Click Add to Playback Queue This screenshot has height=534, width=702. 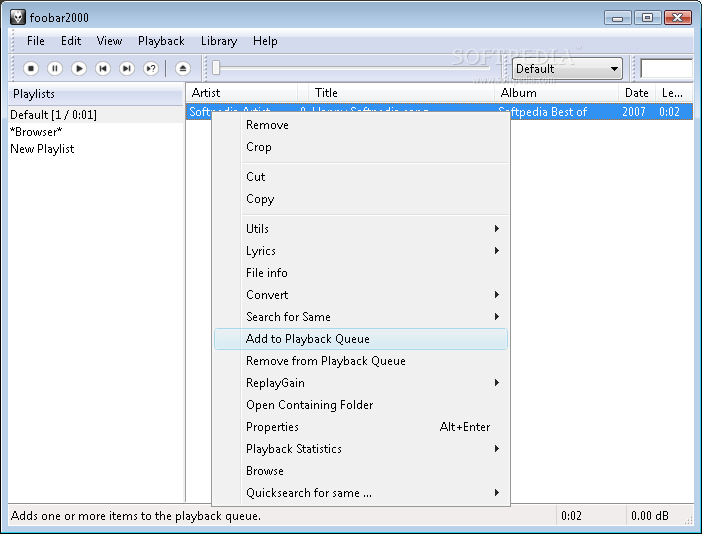click(361, 339)
